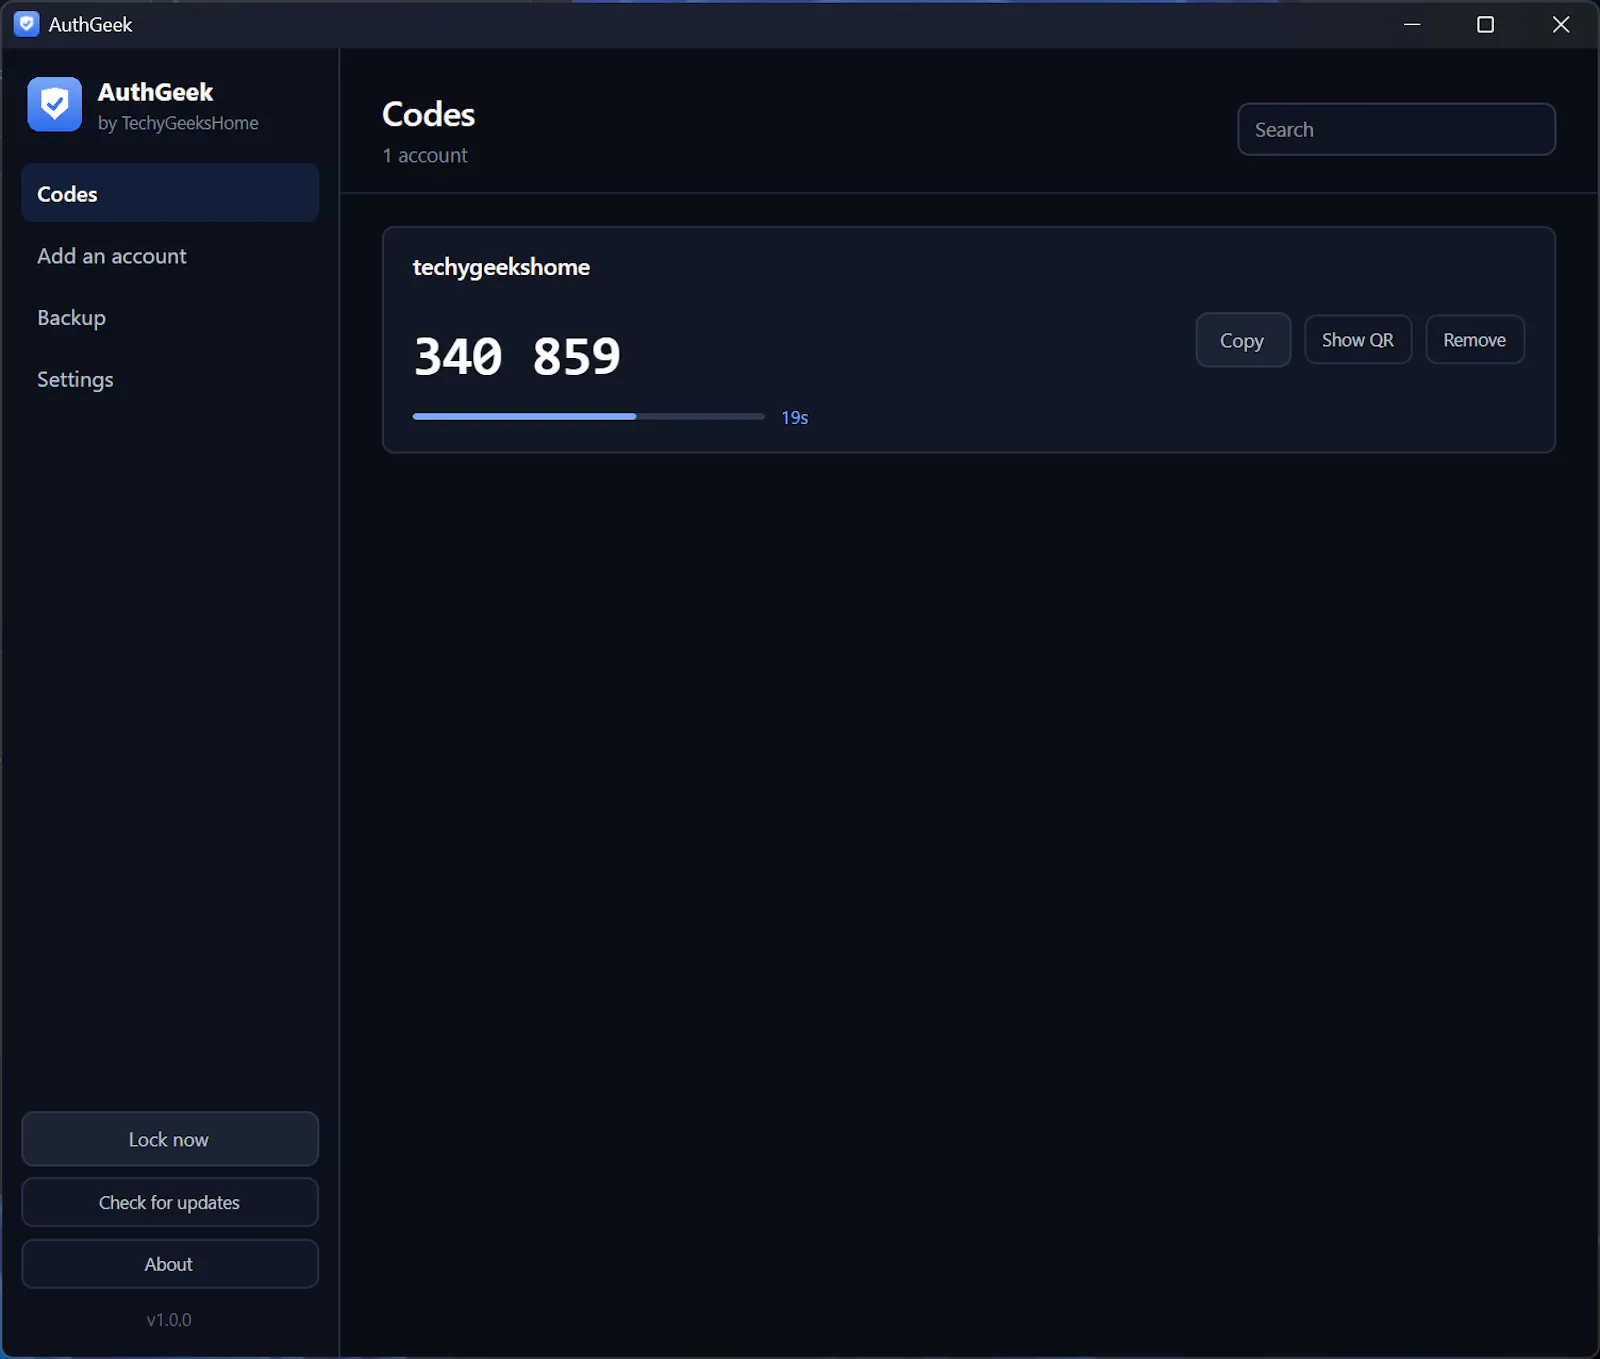
Task: Click the AuthGeek shield logo in sidebar
Action: (54, 104)
